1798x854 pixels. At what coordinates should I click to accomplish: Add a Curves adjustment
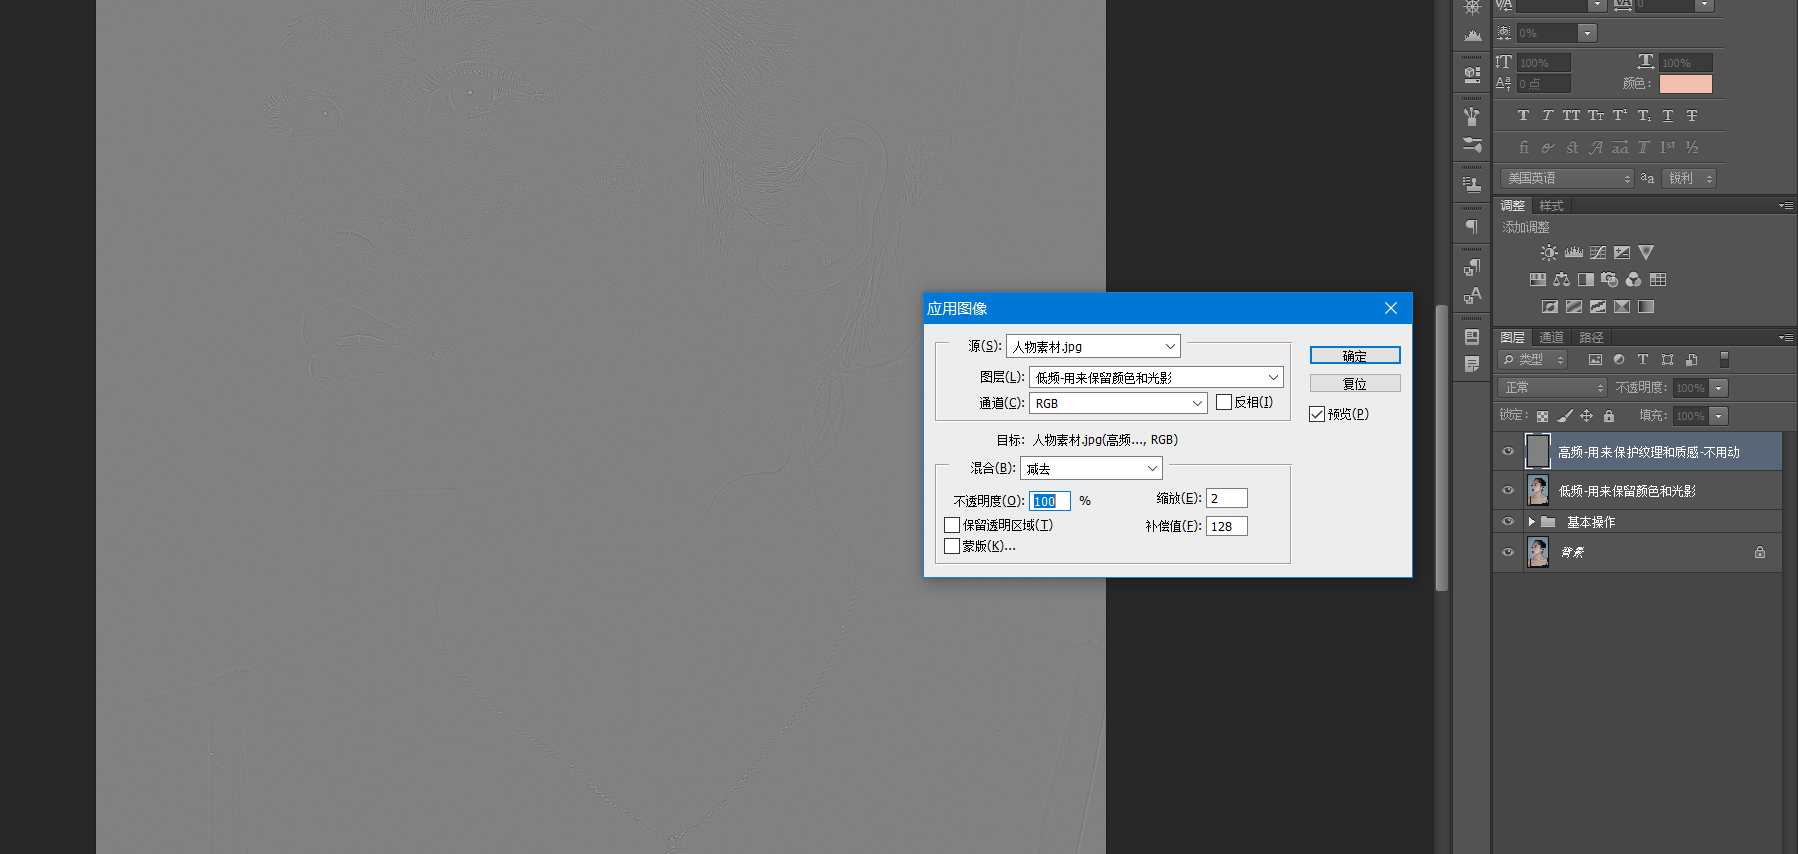pos(1598,252)
